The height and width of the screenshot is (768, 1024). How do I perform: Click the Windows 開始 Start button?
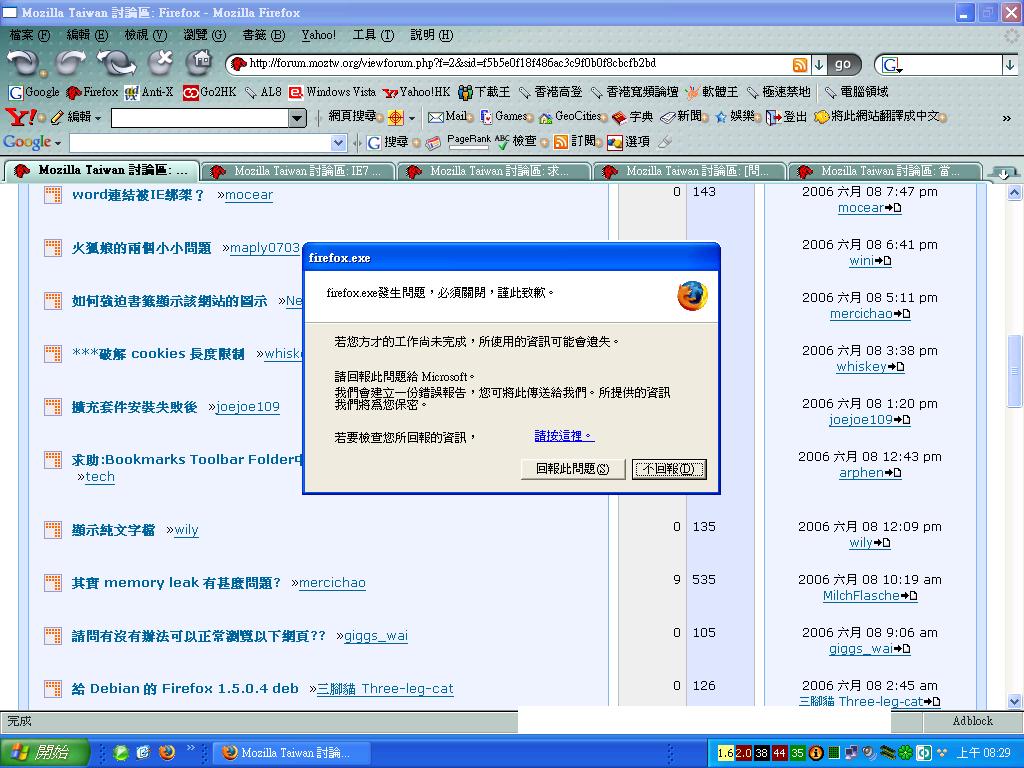pos(44,752)
